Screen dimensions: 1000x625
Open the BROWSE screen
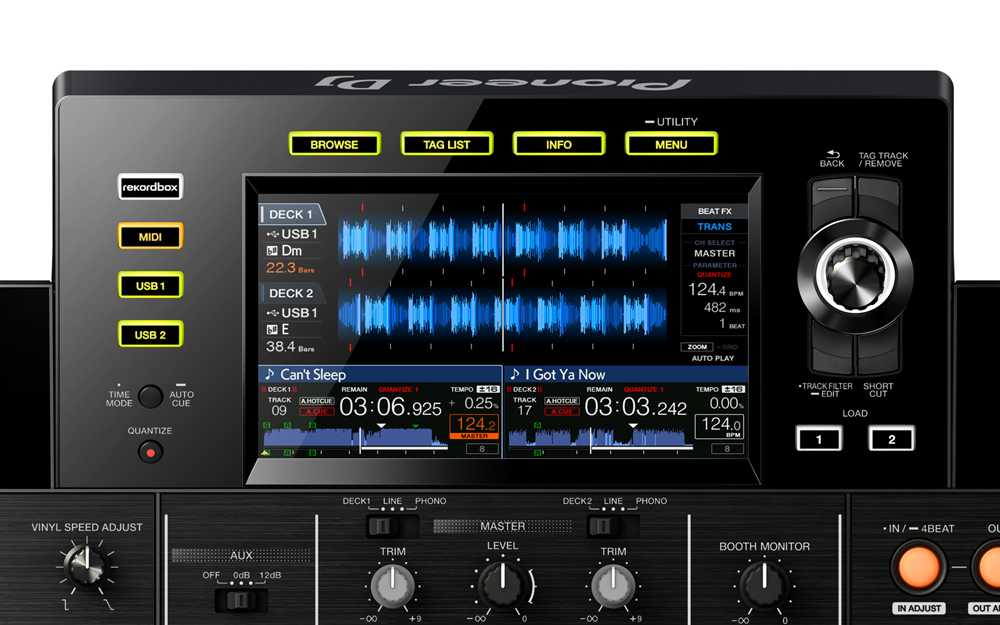click(x=335, y=144)
